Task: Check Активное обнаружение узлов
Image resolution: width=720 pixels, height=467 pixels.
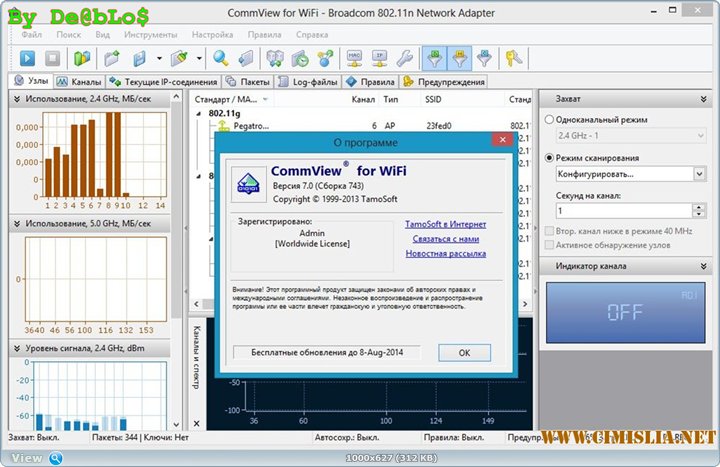Action: [549, 245]
